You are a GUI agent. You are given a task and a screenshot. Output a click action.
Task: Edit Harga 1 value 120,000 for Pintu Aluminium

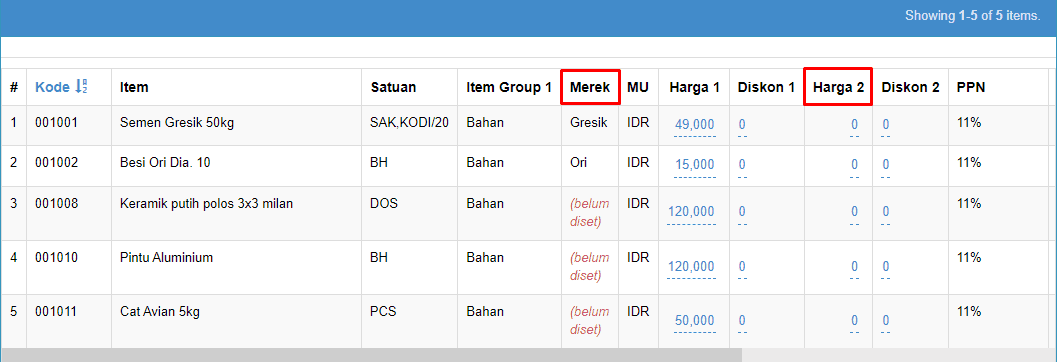tap(691, 266)
